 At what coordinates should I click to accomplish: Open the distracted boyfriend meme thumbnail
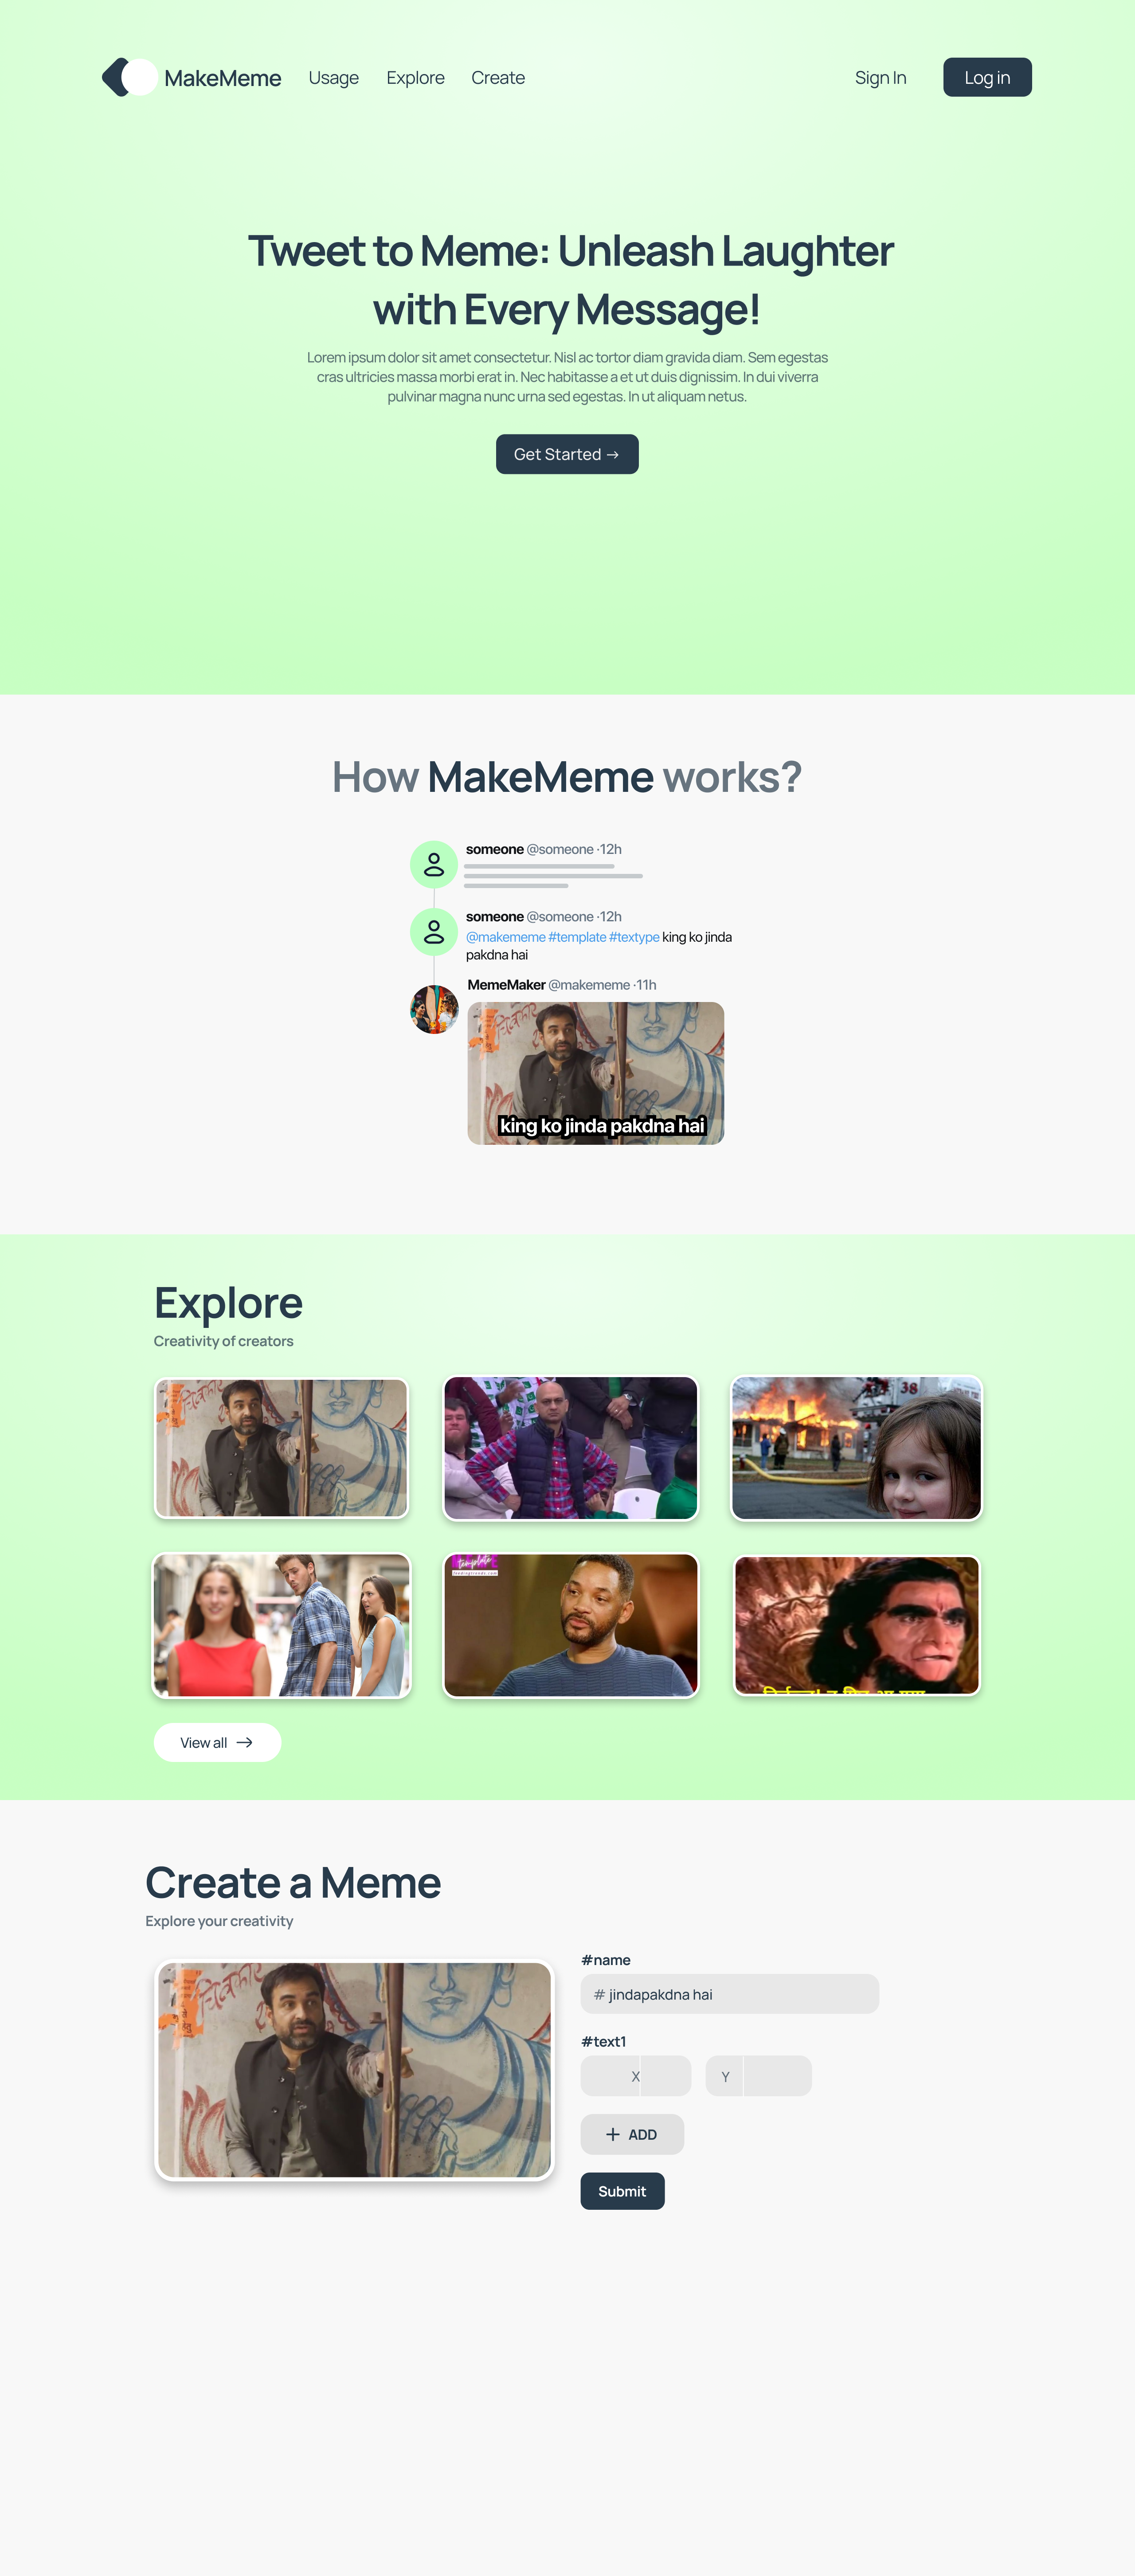[x=281, y=1625]
